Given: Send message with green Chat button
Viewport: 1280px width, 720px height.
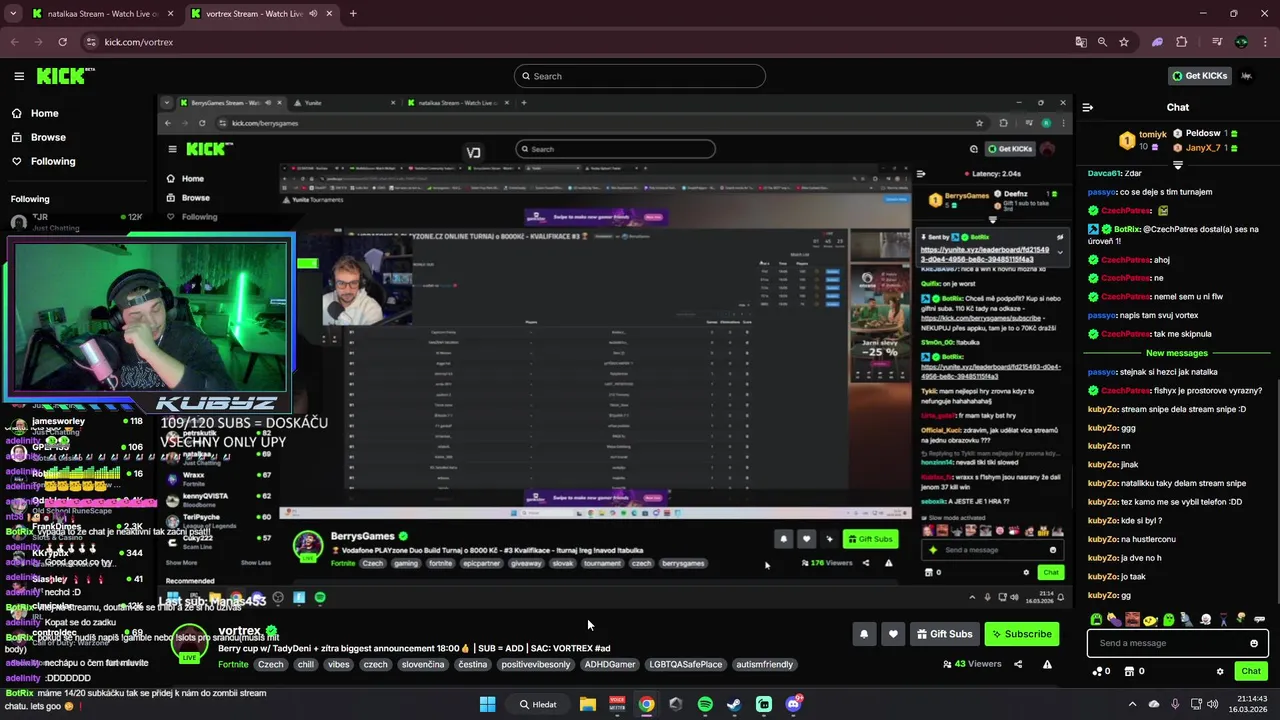Looking at the screenshot, I should pos(1250,671).
